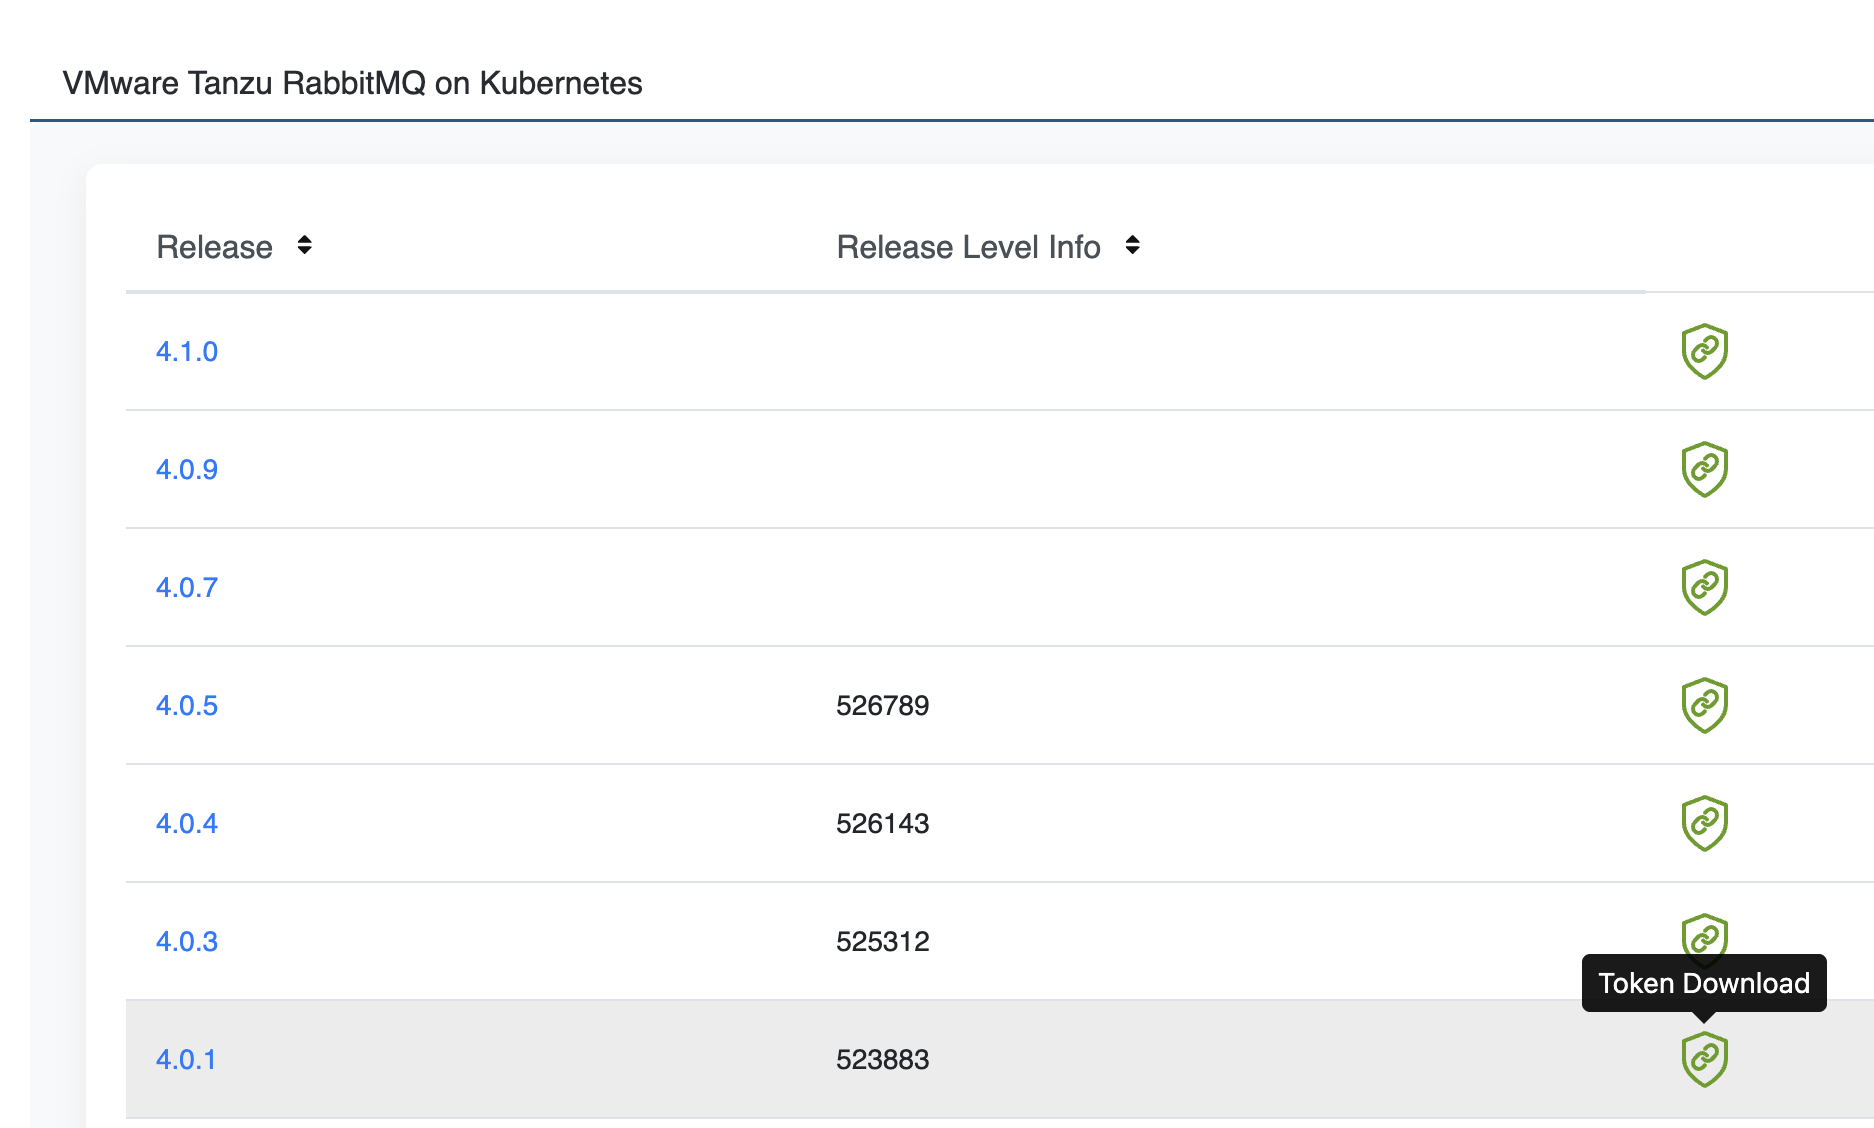The height and width of the screenshot is (1128, 1874).
Task: Open release 4.0.1 link
Action: click(x=186, y=1060)
